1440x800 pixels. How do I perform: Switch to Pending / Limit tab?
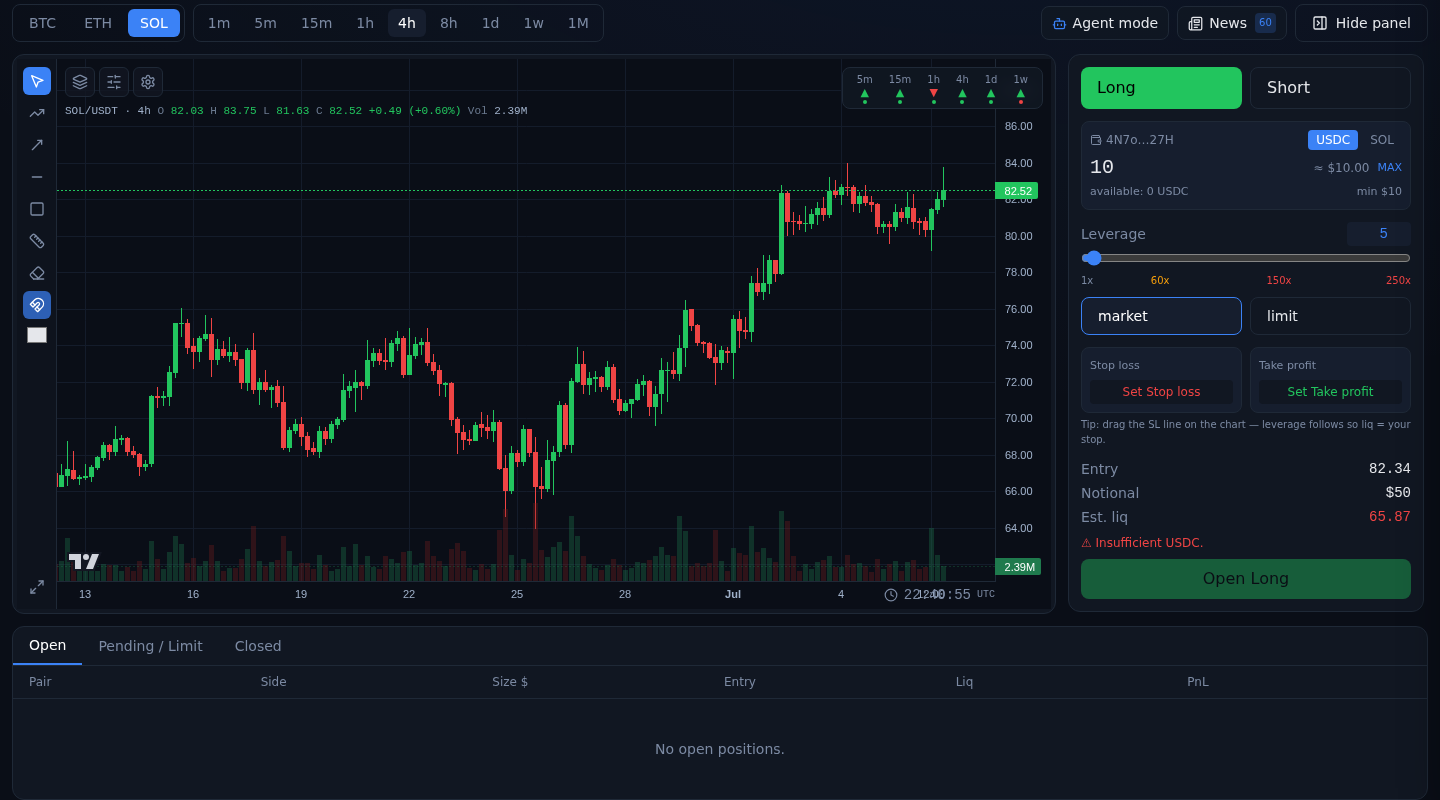tap(150, 646)
